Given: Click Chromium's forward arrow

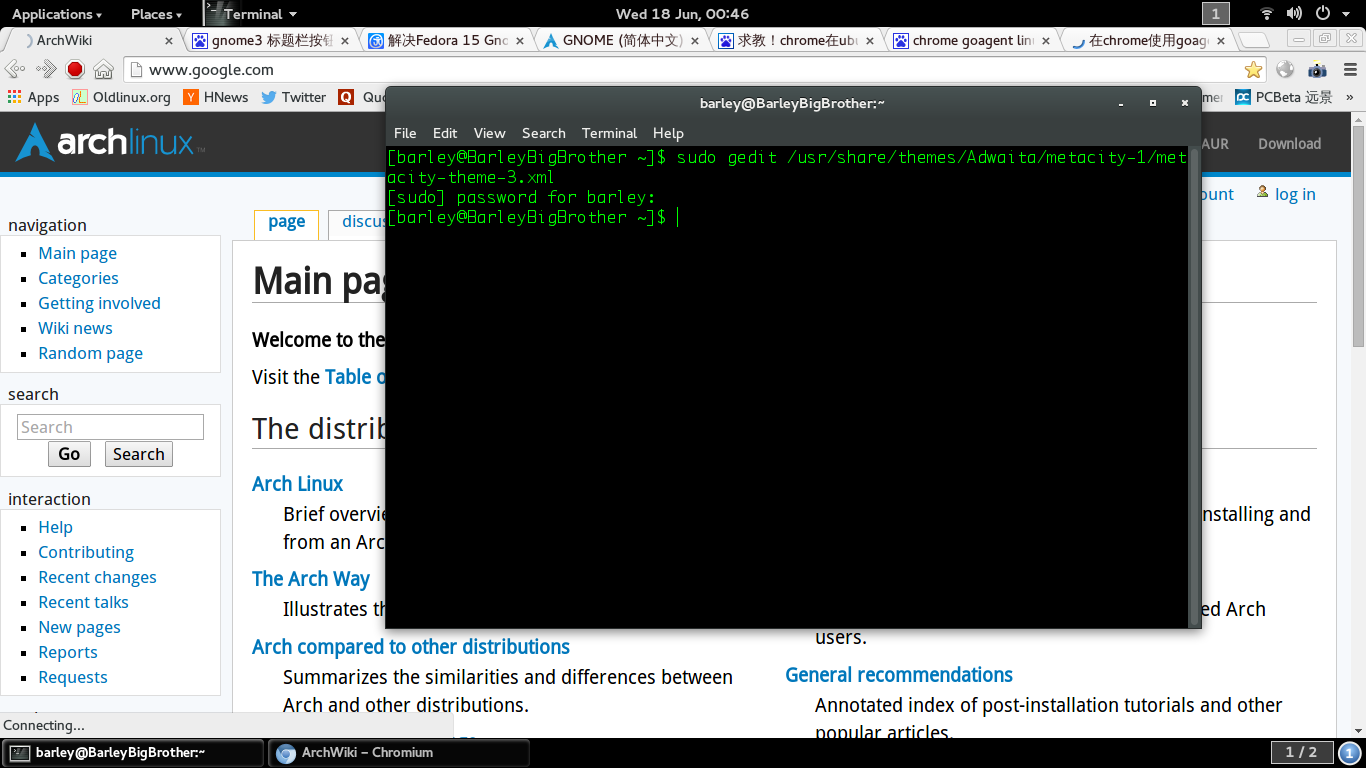Looking at the screenshot, I should tap(46, 69).
